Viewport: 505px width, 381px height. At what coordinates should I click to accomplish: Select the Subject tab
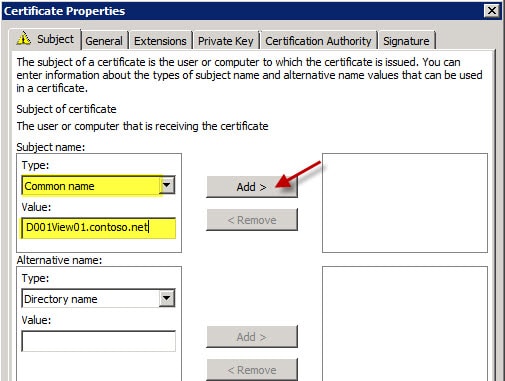46,39
